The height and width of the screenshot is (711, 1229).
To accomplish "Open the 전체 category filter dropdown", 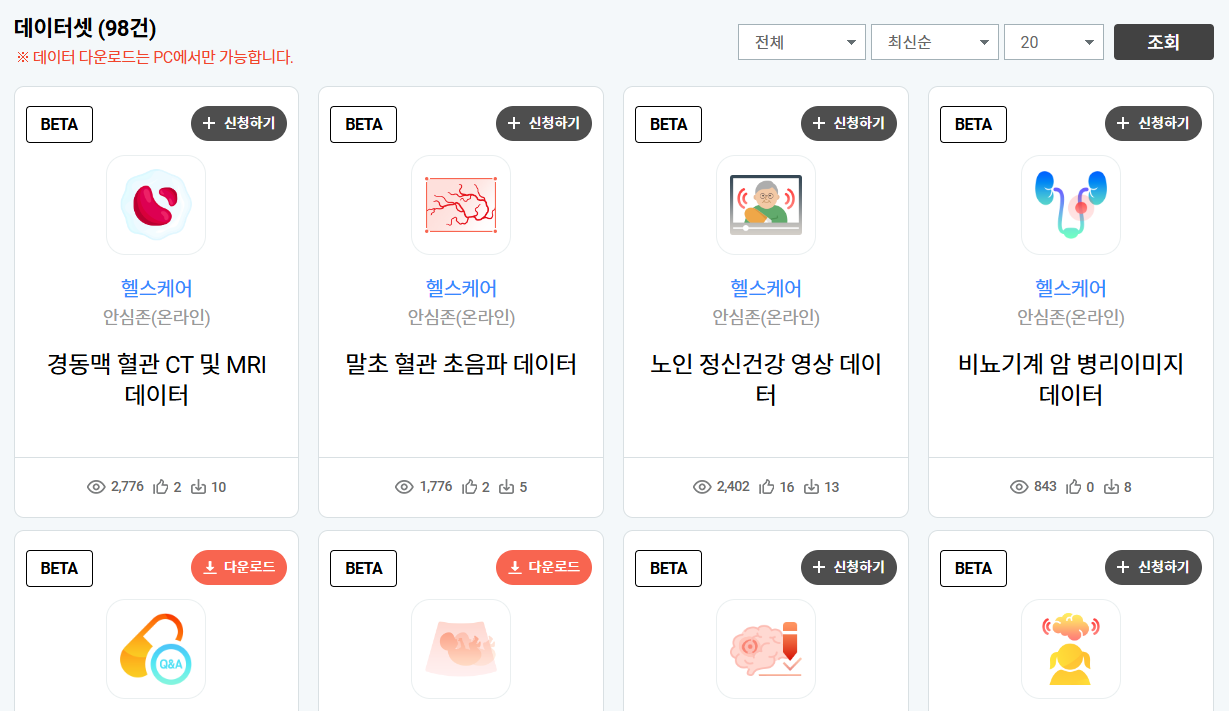I will 800,42.
